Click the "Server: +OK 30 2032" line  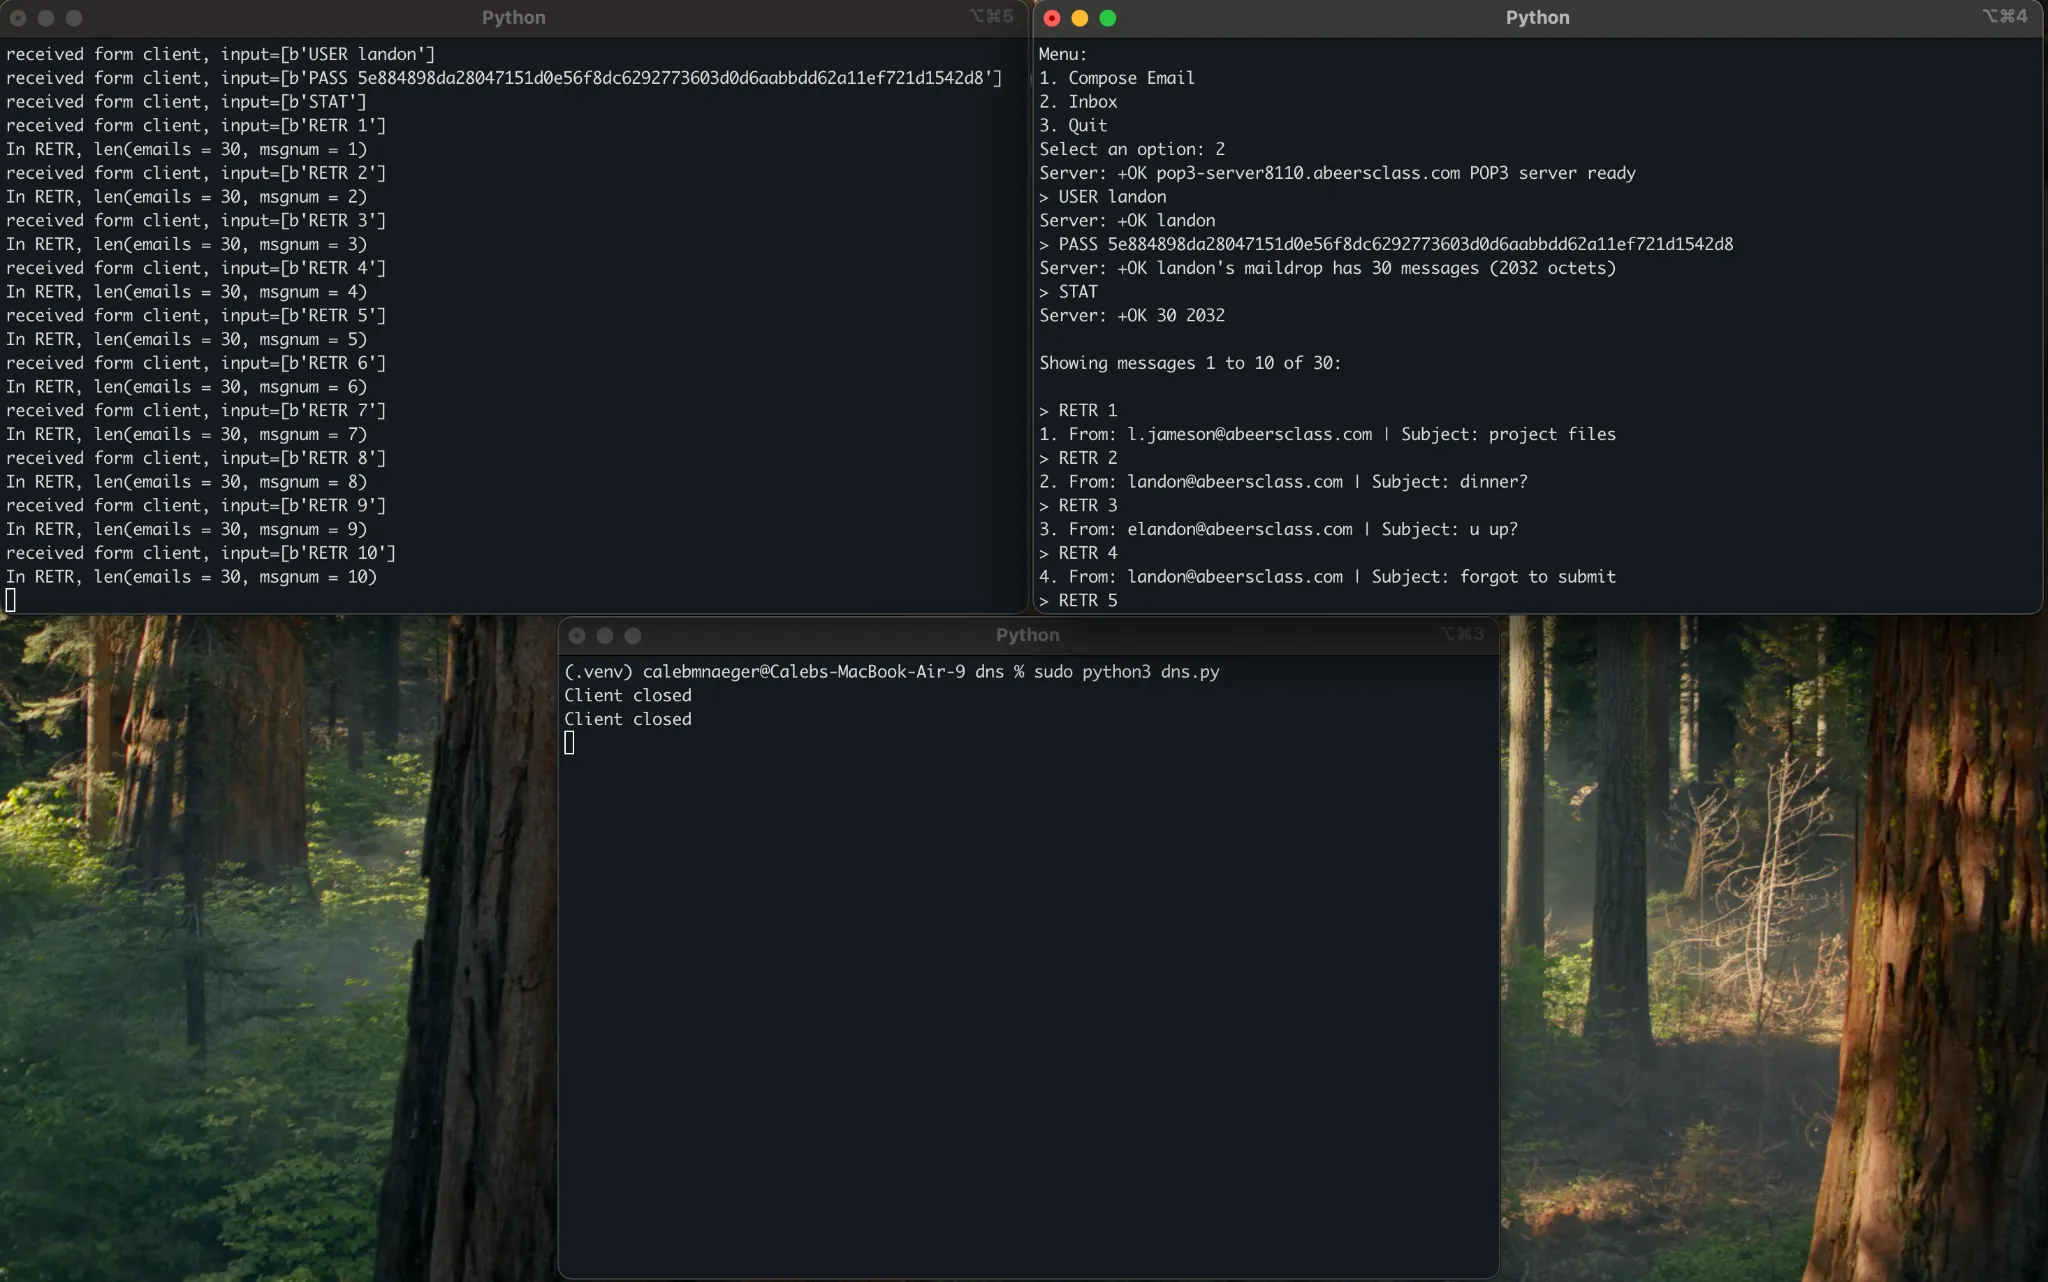(1132, 316)
